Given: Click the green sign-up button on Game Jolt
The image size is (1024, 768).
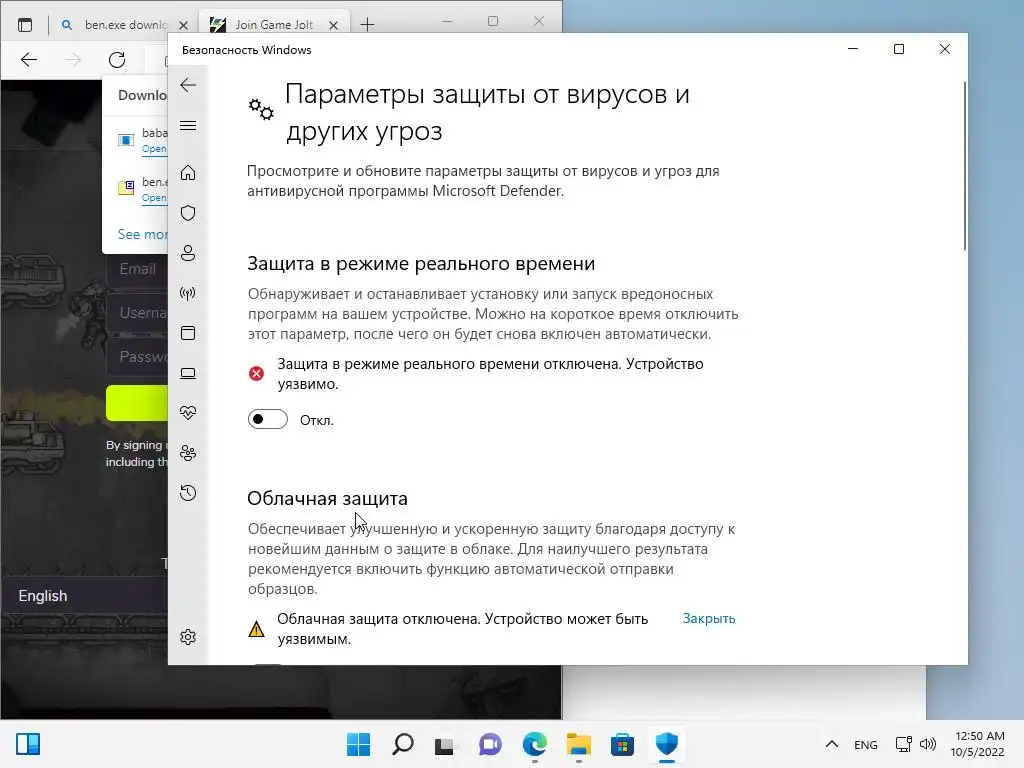Looking at the screenshot, I should 137,403.
